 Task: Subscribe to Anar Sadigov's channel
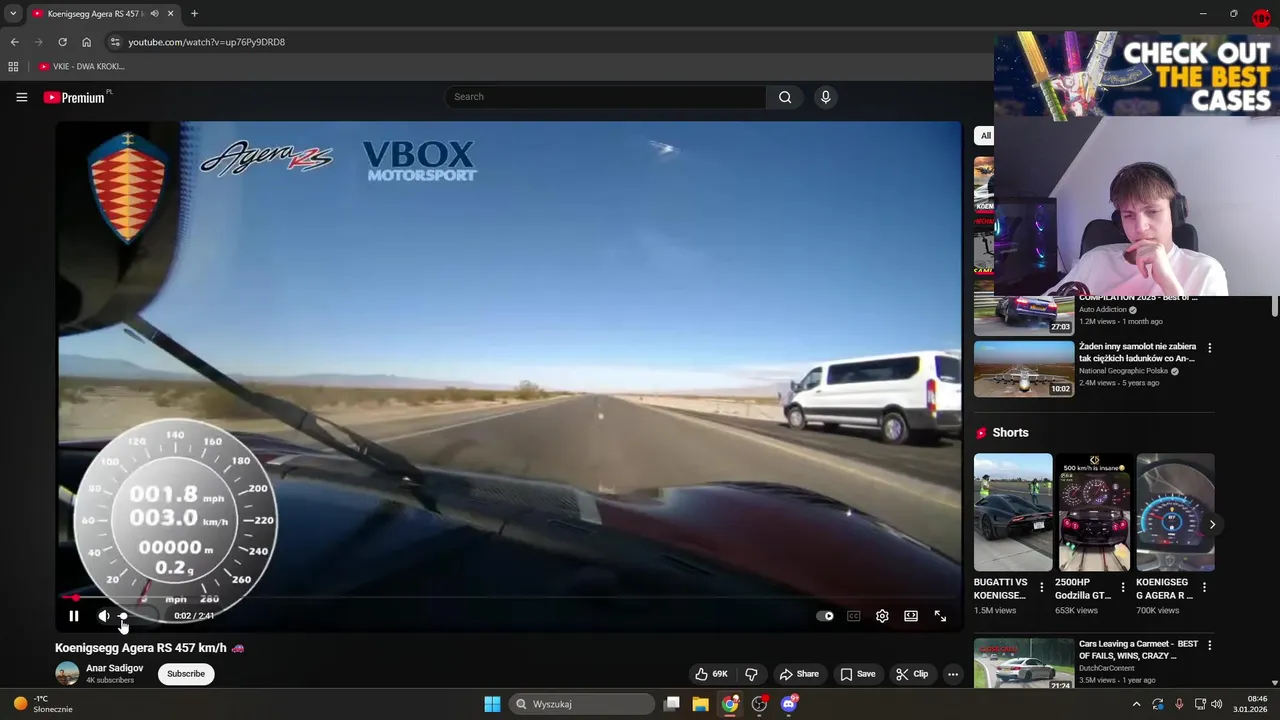click(186, 674)
